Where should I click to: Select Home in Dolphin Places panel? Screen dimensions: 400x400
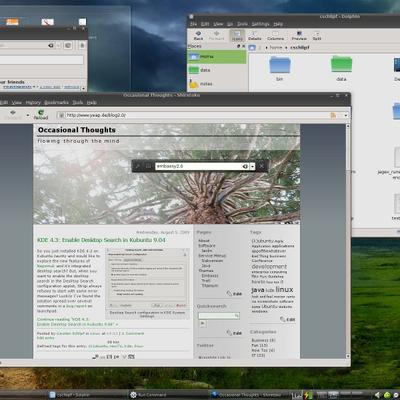(217, 57)
